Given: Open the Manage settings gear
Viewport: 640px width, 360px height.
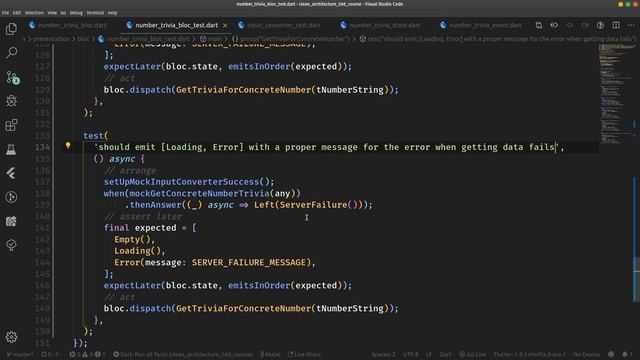Looking at the screenshot, I should pos(11,337).
